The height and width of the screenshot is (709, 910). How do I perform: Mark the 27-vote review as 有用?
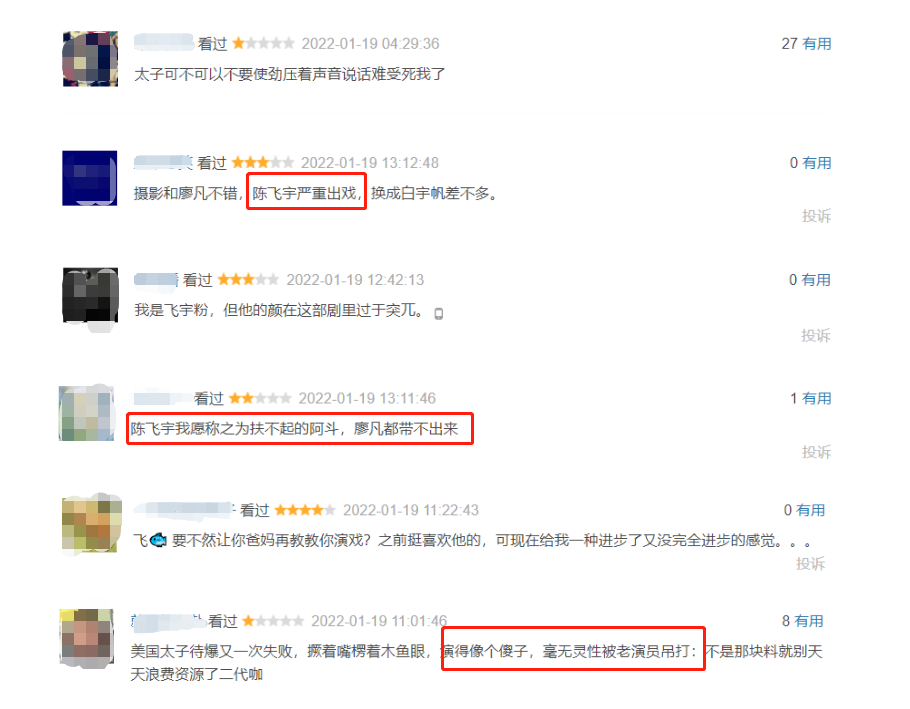pyautogui.click(x=817, y=44)
